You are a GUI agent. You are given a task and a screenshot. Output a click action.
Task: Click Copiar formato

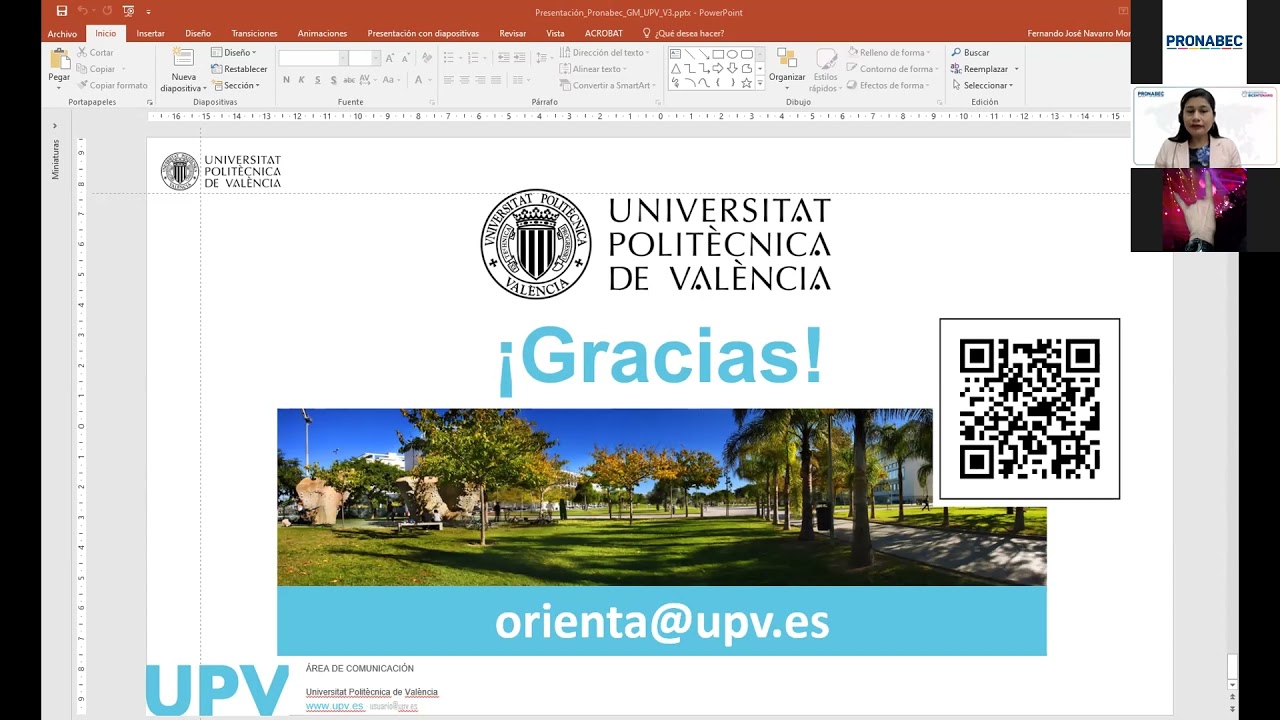click(x=112, y=85)
